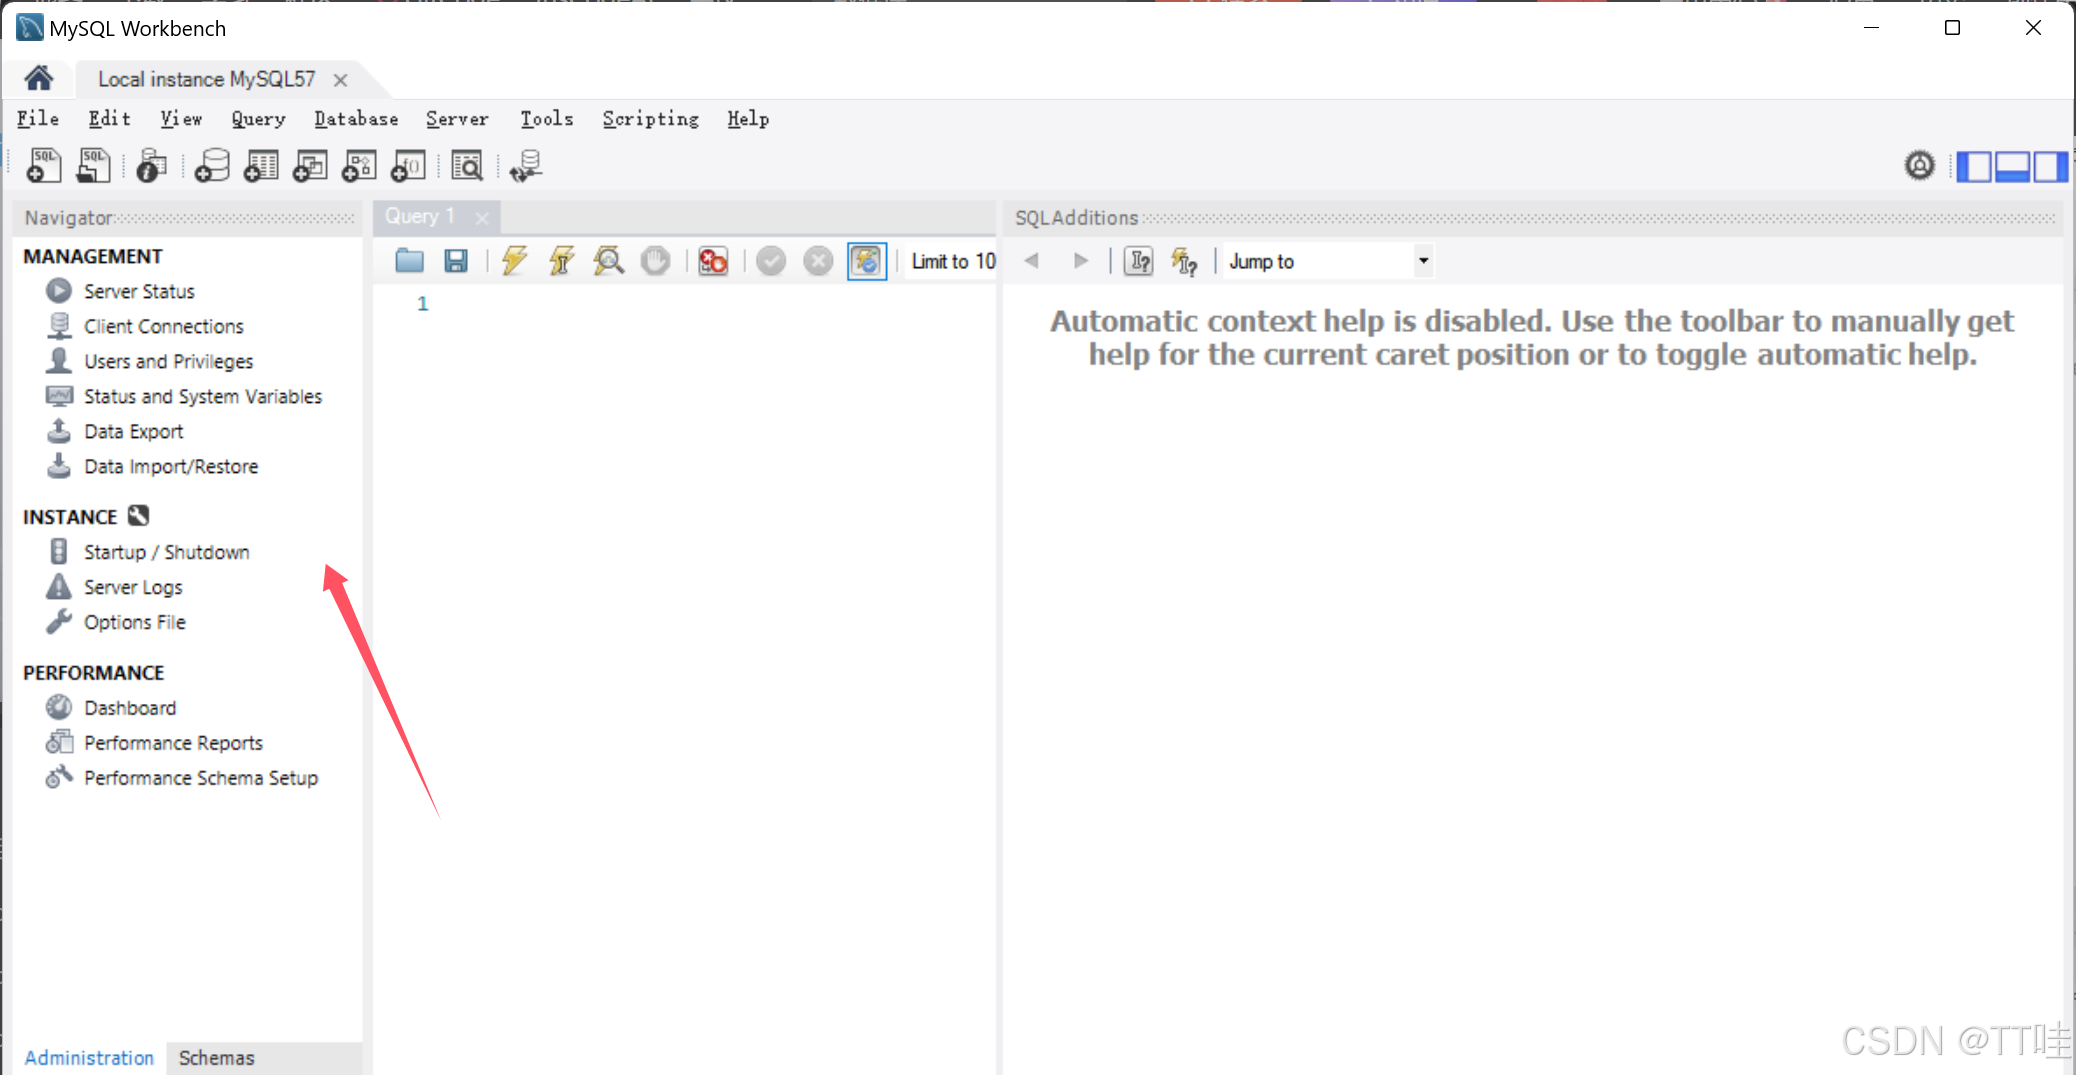Viewport: 2076px width, 1075px height.
Task: Open Performance Reports
Action: pyautogui.click(x=173, y=743)
